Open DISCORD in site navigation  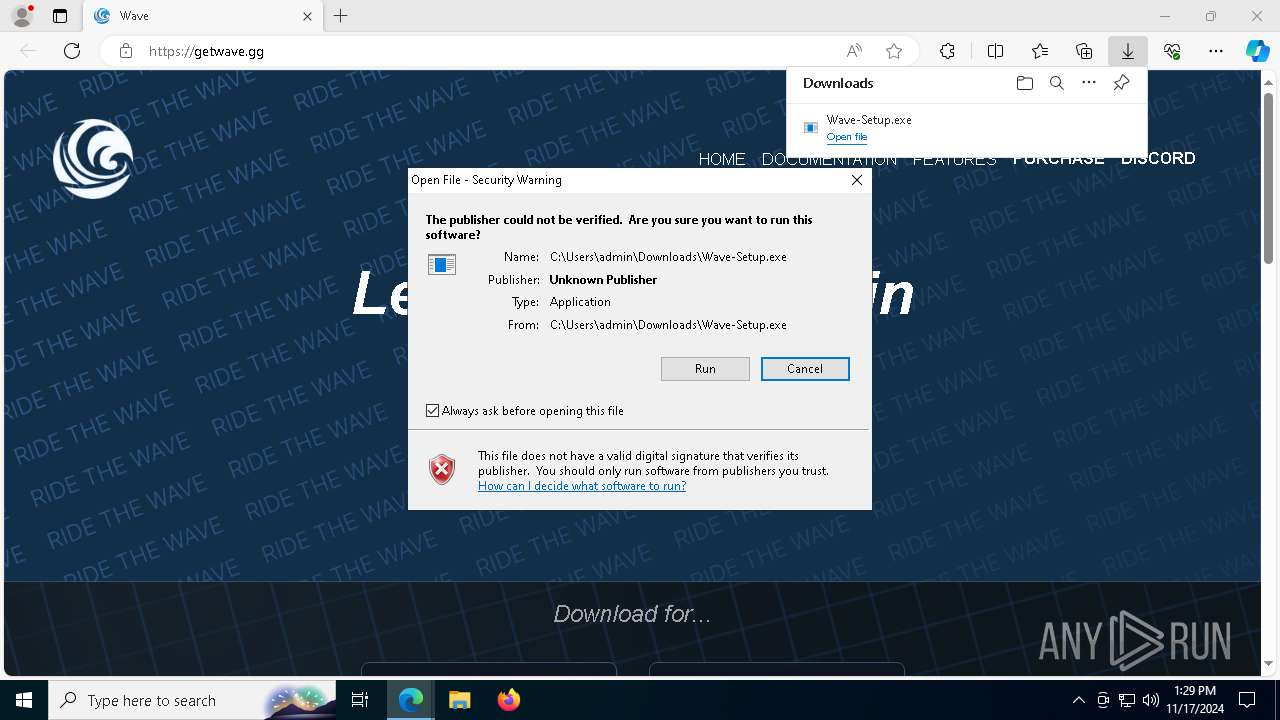[1158, 158]
